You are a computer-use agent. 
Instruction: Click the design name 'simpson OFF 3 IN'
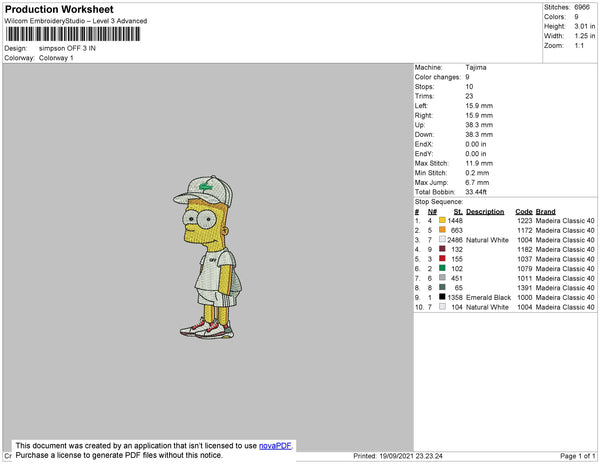tap(67, 48)
